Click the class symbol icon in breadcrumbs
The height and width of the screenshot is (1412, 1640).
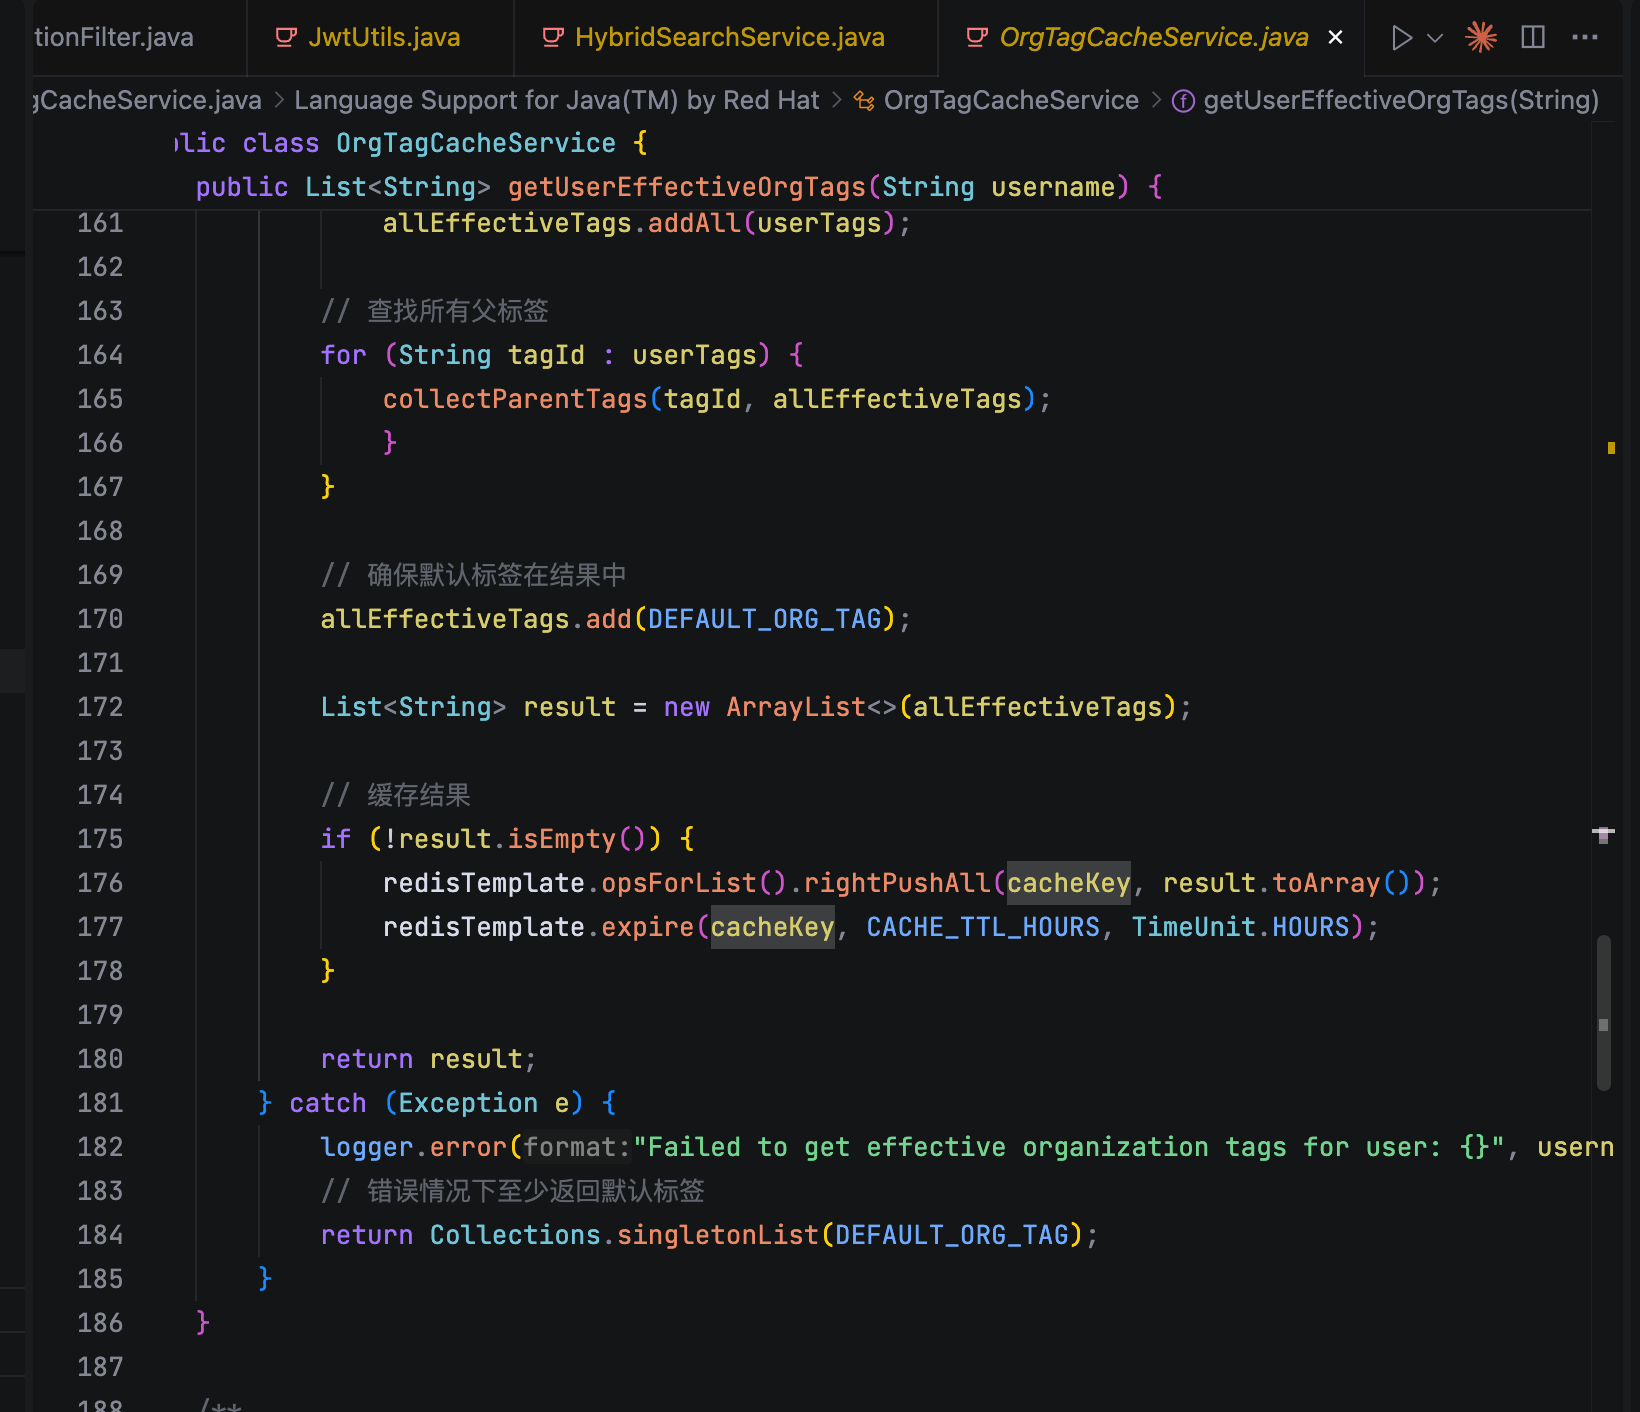pos(864,101)
